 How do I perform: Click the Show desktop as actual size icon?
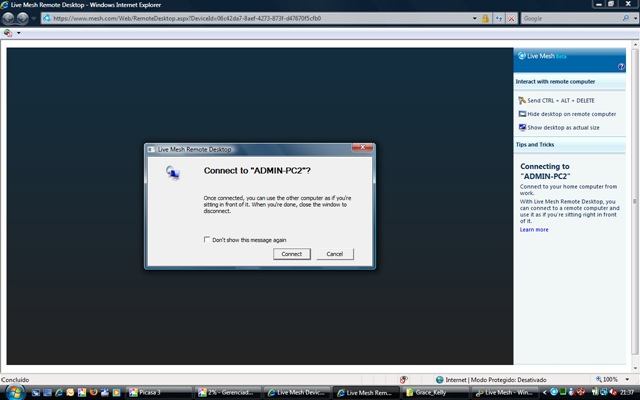[x=522, y=127]
